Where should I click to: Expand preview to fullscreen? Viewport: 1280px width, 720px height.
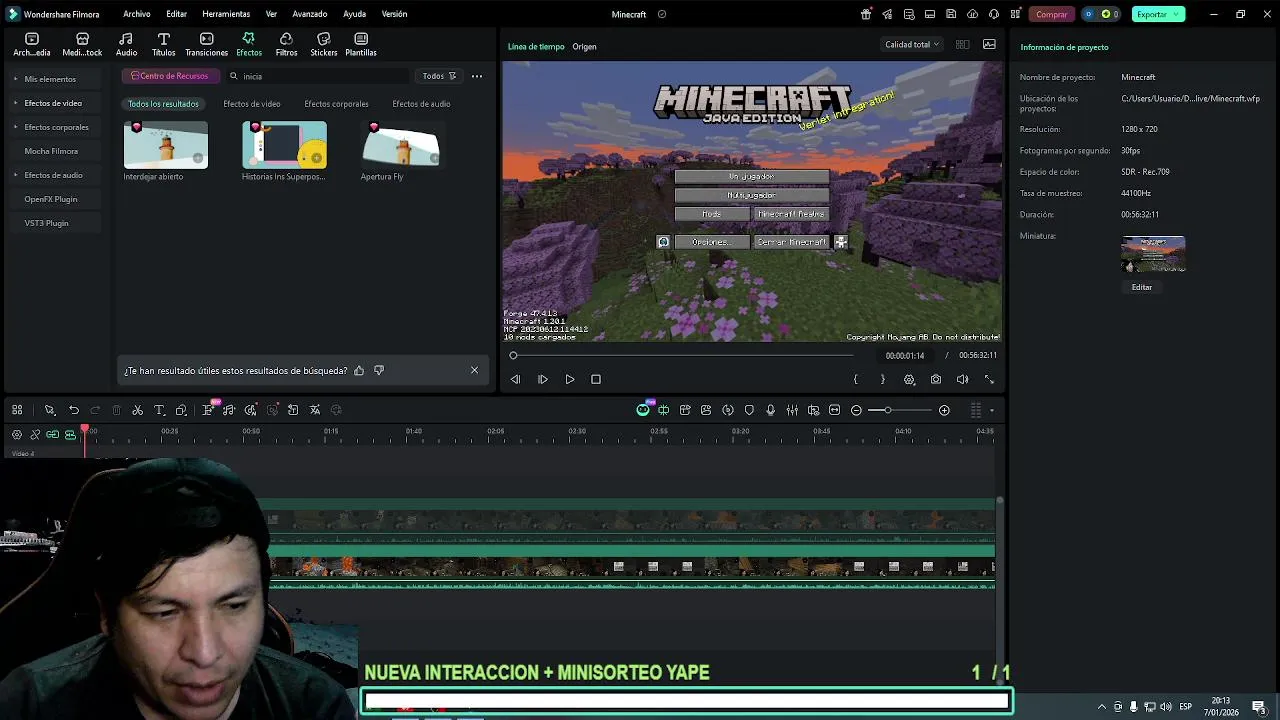point(989,379)
